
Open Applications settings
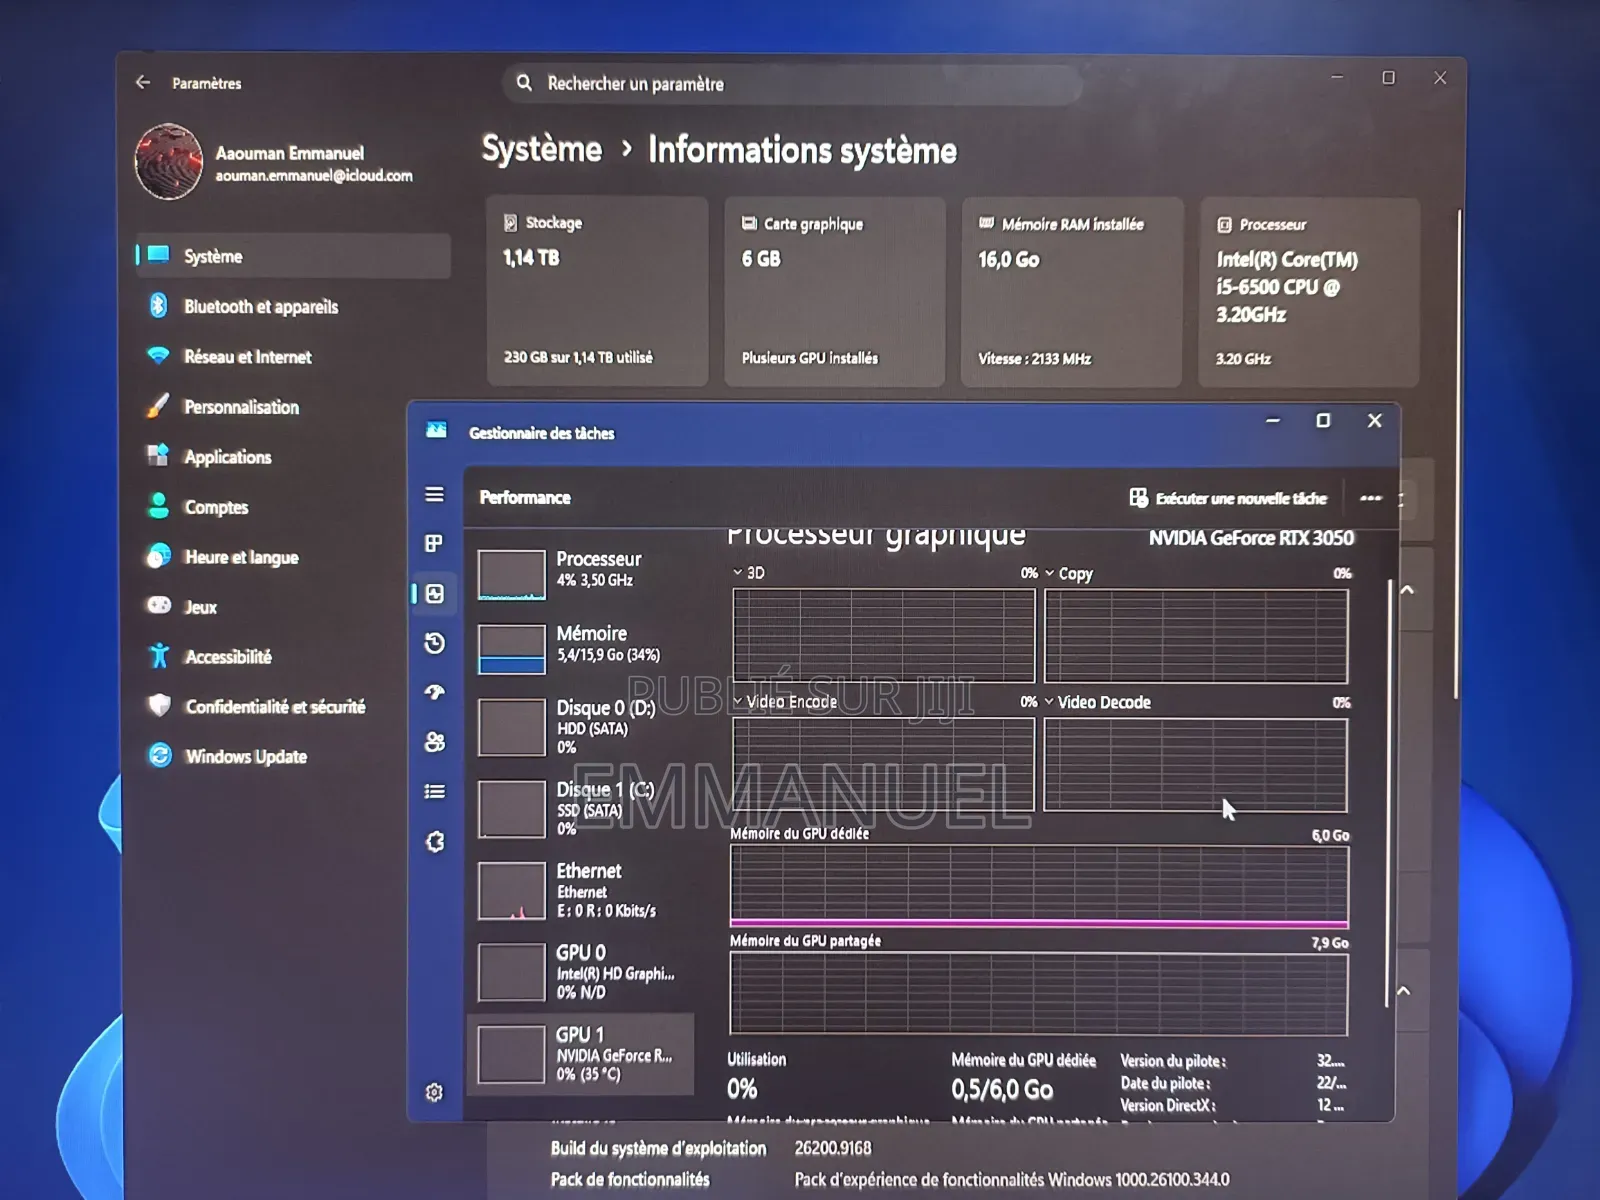(x=270, y=456)
